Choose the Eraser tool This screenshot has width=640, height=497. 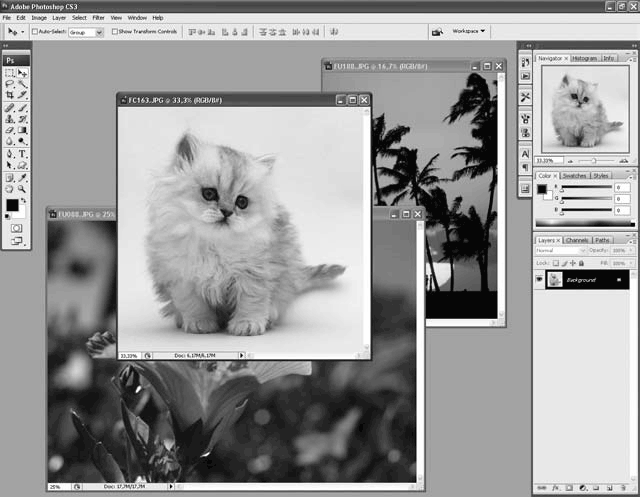9,130
